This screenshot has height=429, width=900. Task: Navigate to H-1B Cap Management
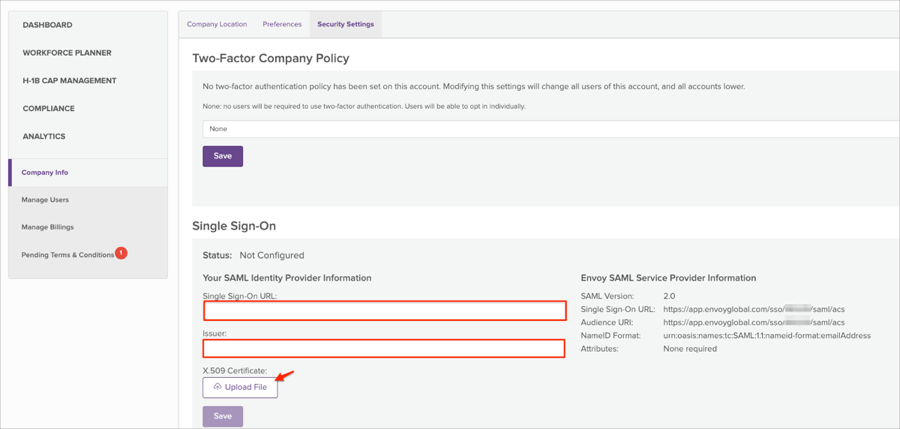pos(69,81)
